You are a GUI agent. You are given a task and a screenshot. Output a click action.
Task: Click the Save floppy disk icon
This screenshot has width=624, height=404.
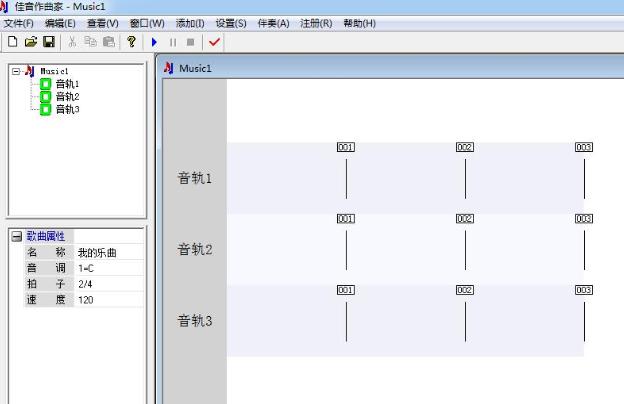click(x=48, y=42)
